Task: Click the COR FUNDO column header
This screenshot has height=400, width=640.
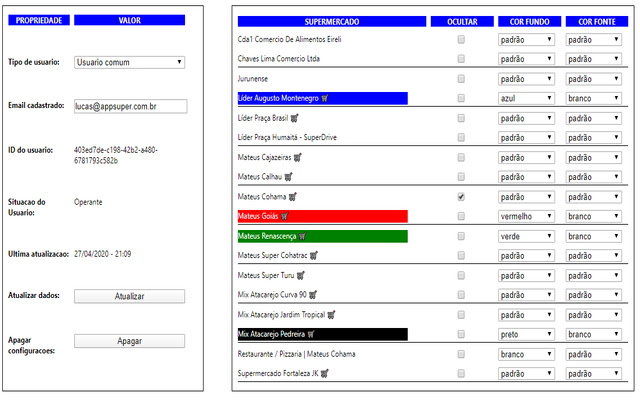Action: (529, 22)
